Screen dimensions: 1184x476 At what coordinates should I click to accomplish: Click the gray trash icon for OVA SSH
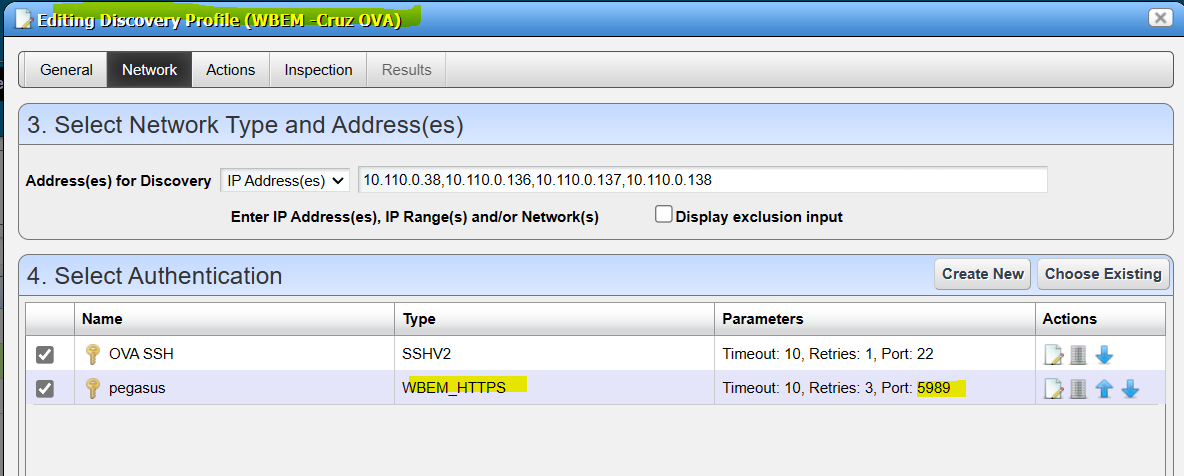click(x=1078, y=355)
